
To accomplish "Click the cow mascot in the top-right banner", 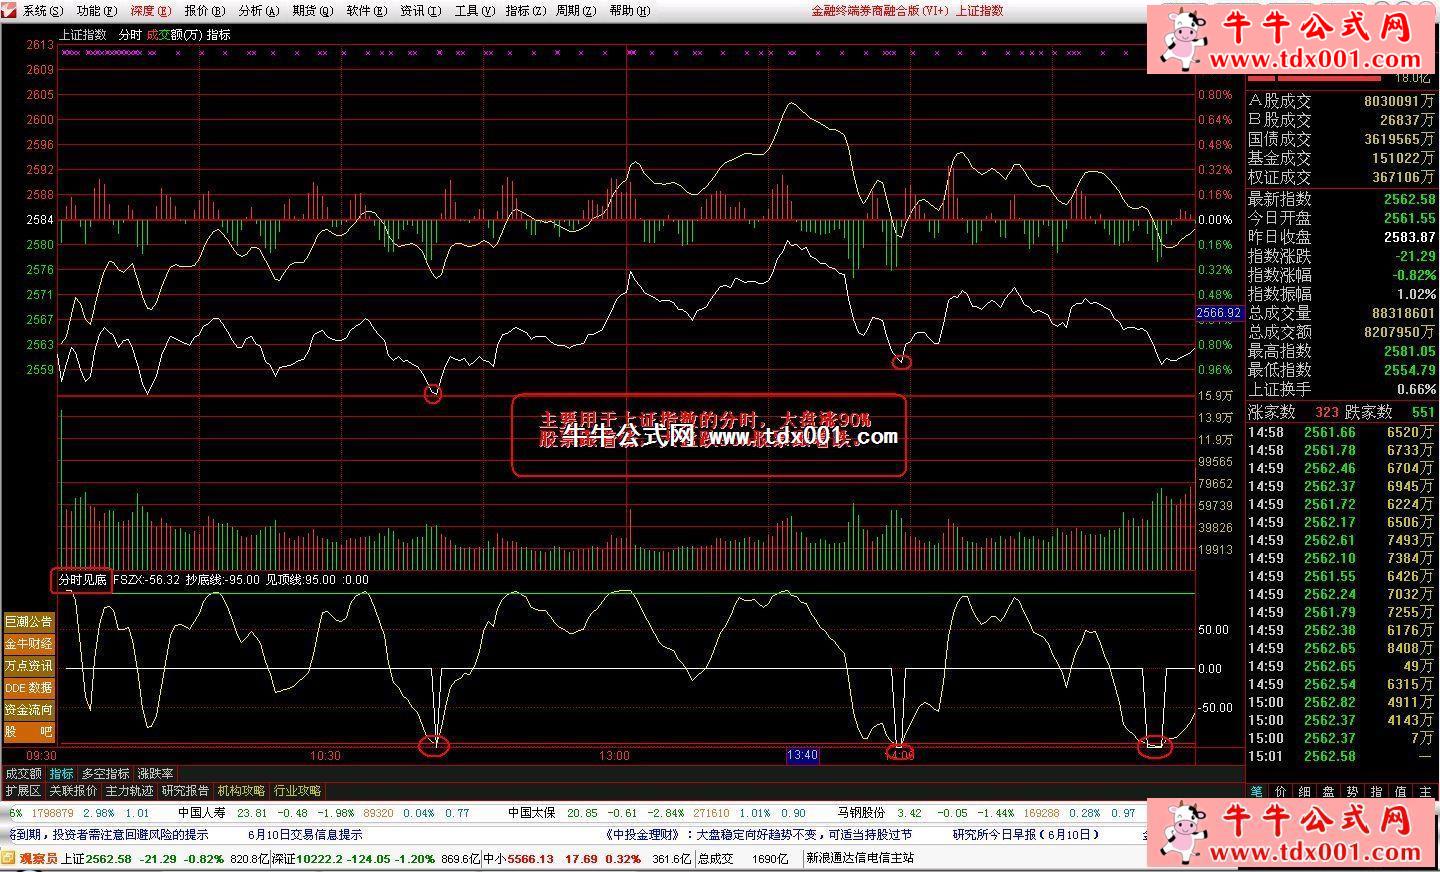I will coord(1183,40).
